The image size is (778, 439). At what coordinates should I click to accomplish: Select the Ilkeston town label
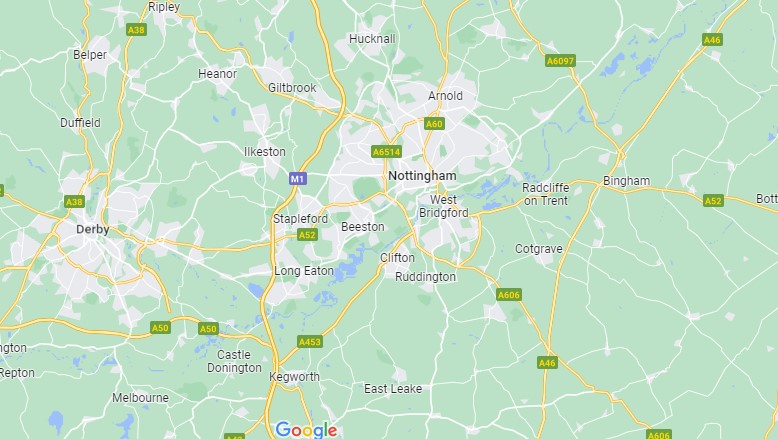tap(264, 152)
